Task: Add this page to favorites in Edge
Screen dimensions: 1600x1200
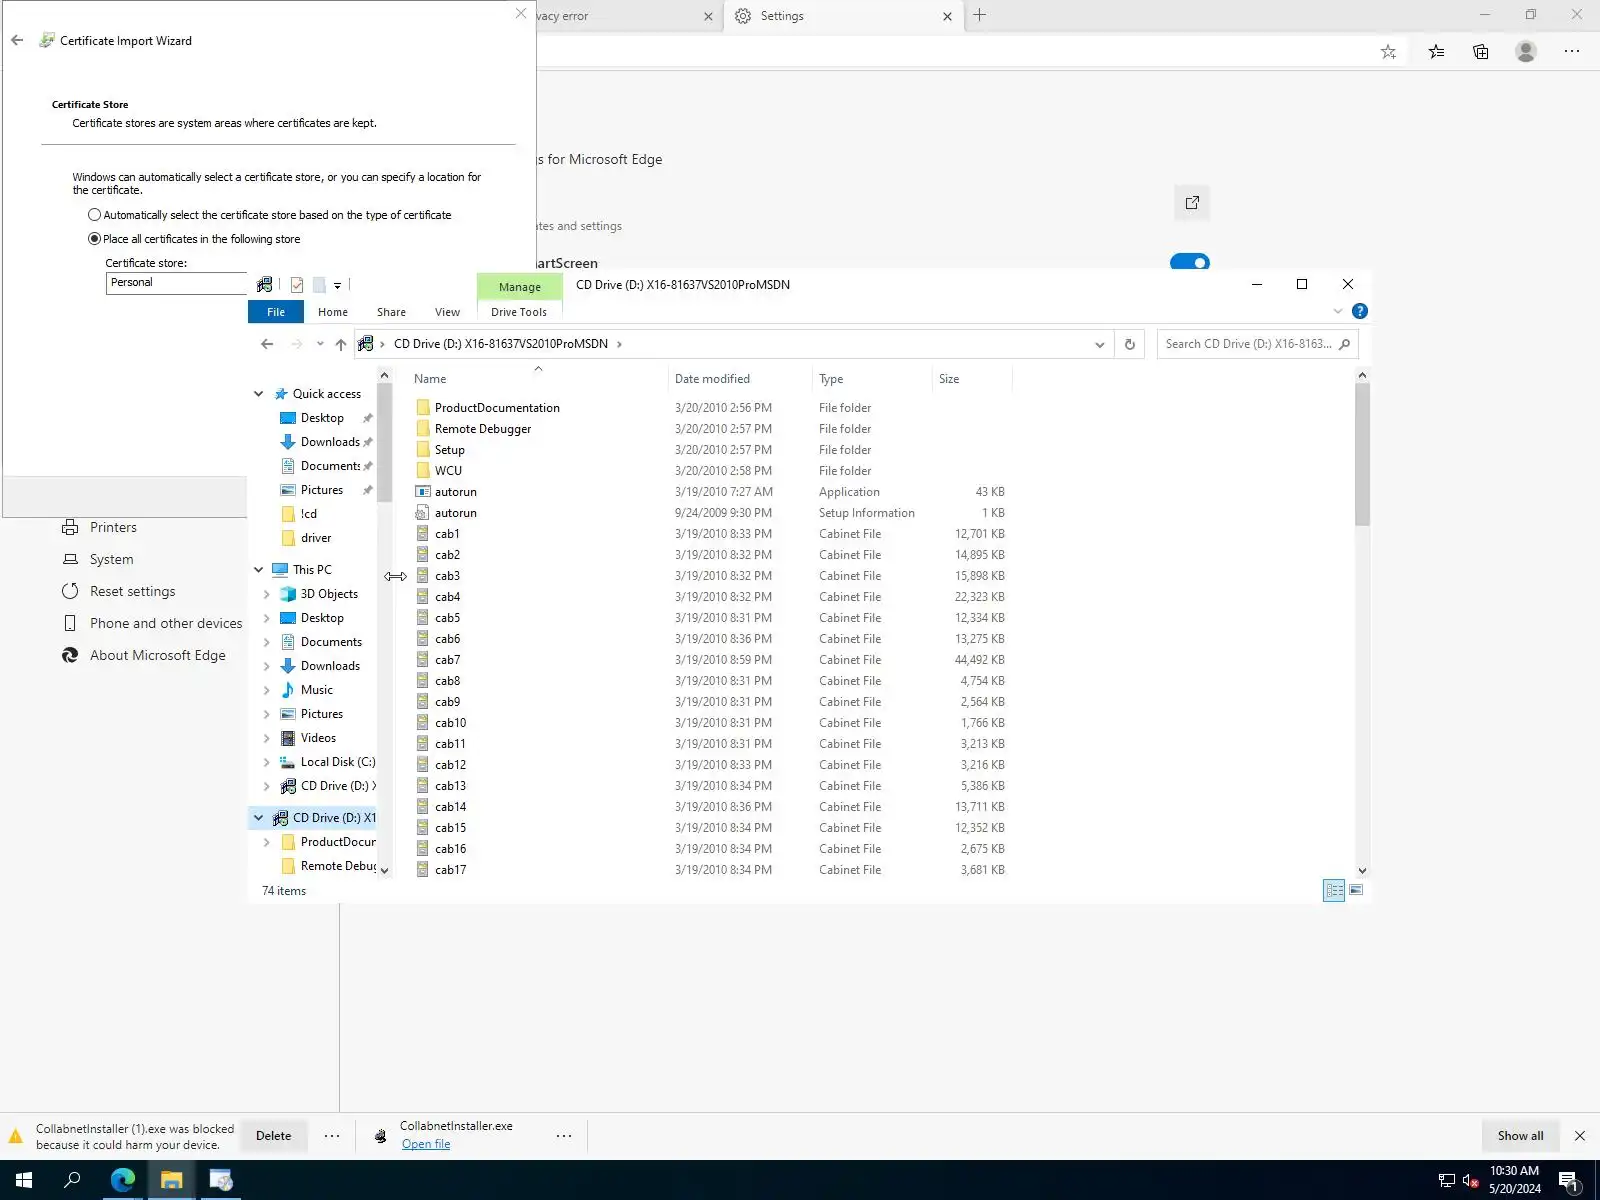Action: click(1388, 52)
